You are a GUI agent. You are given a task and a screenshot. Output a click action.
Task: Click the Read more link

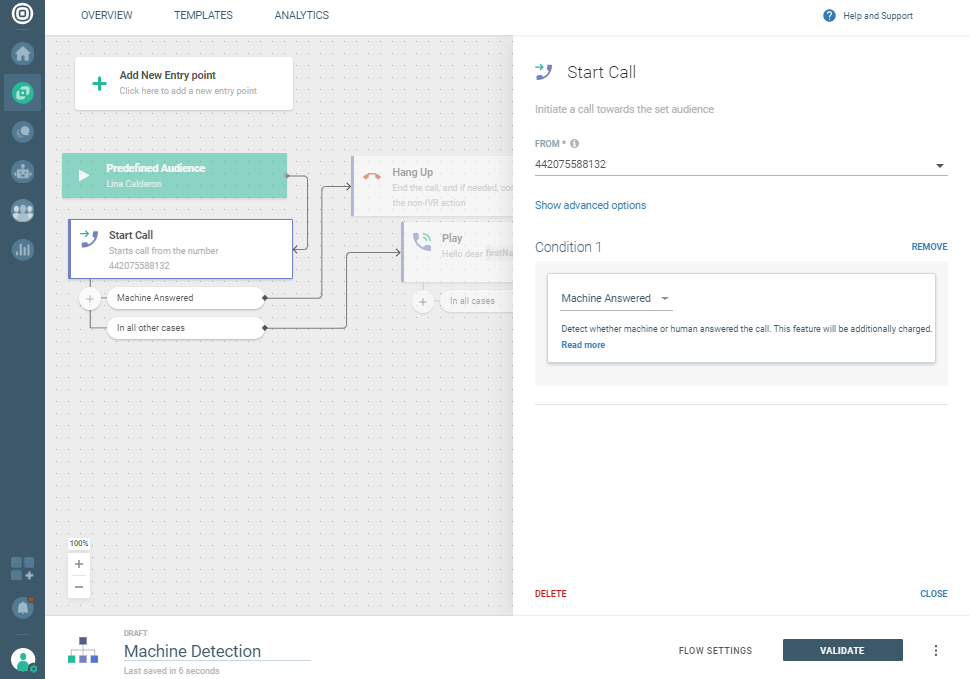tap(583, 345)
